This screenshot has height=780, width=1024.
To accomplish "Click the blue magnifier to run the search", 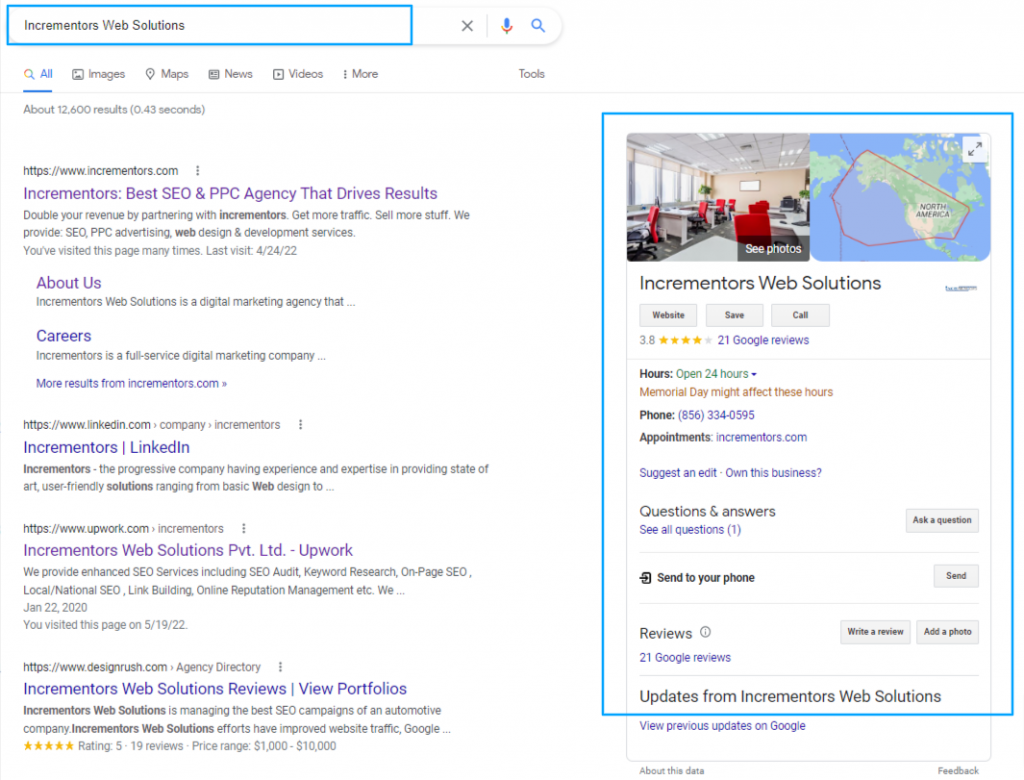I will (538, 24).
